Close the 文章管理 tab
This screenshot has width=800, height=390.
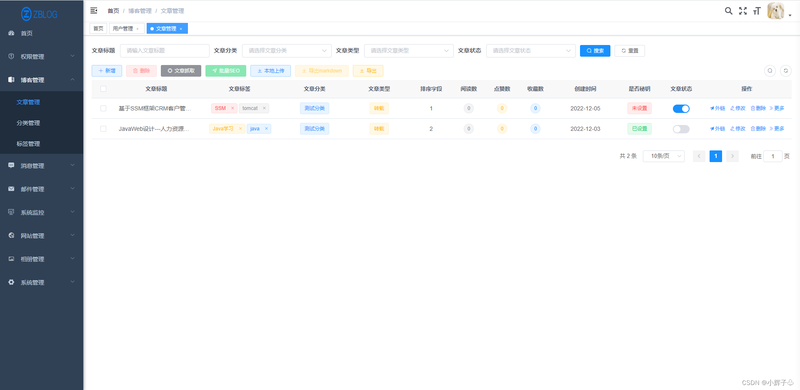click(x=181, y=29)
